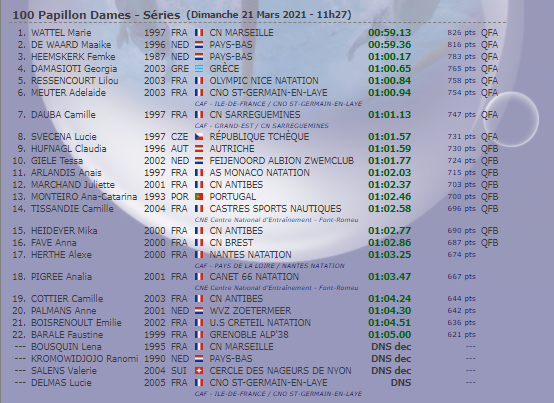Viewport: 554px width, 403px height.
Task: Open club CN MARSEILLE in first row
Action: click(x=241, y=33)
